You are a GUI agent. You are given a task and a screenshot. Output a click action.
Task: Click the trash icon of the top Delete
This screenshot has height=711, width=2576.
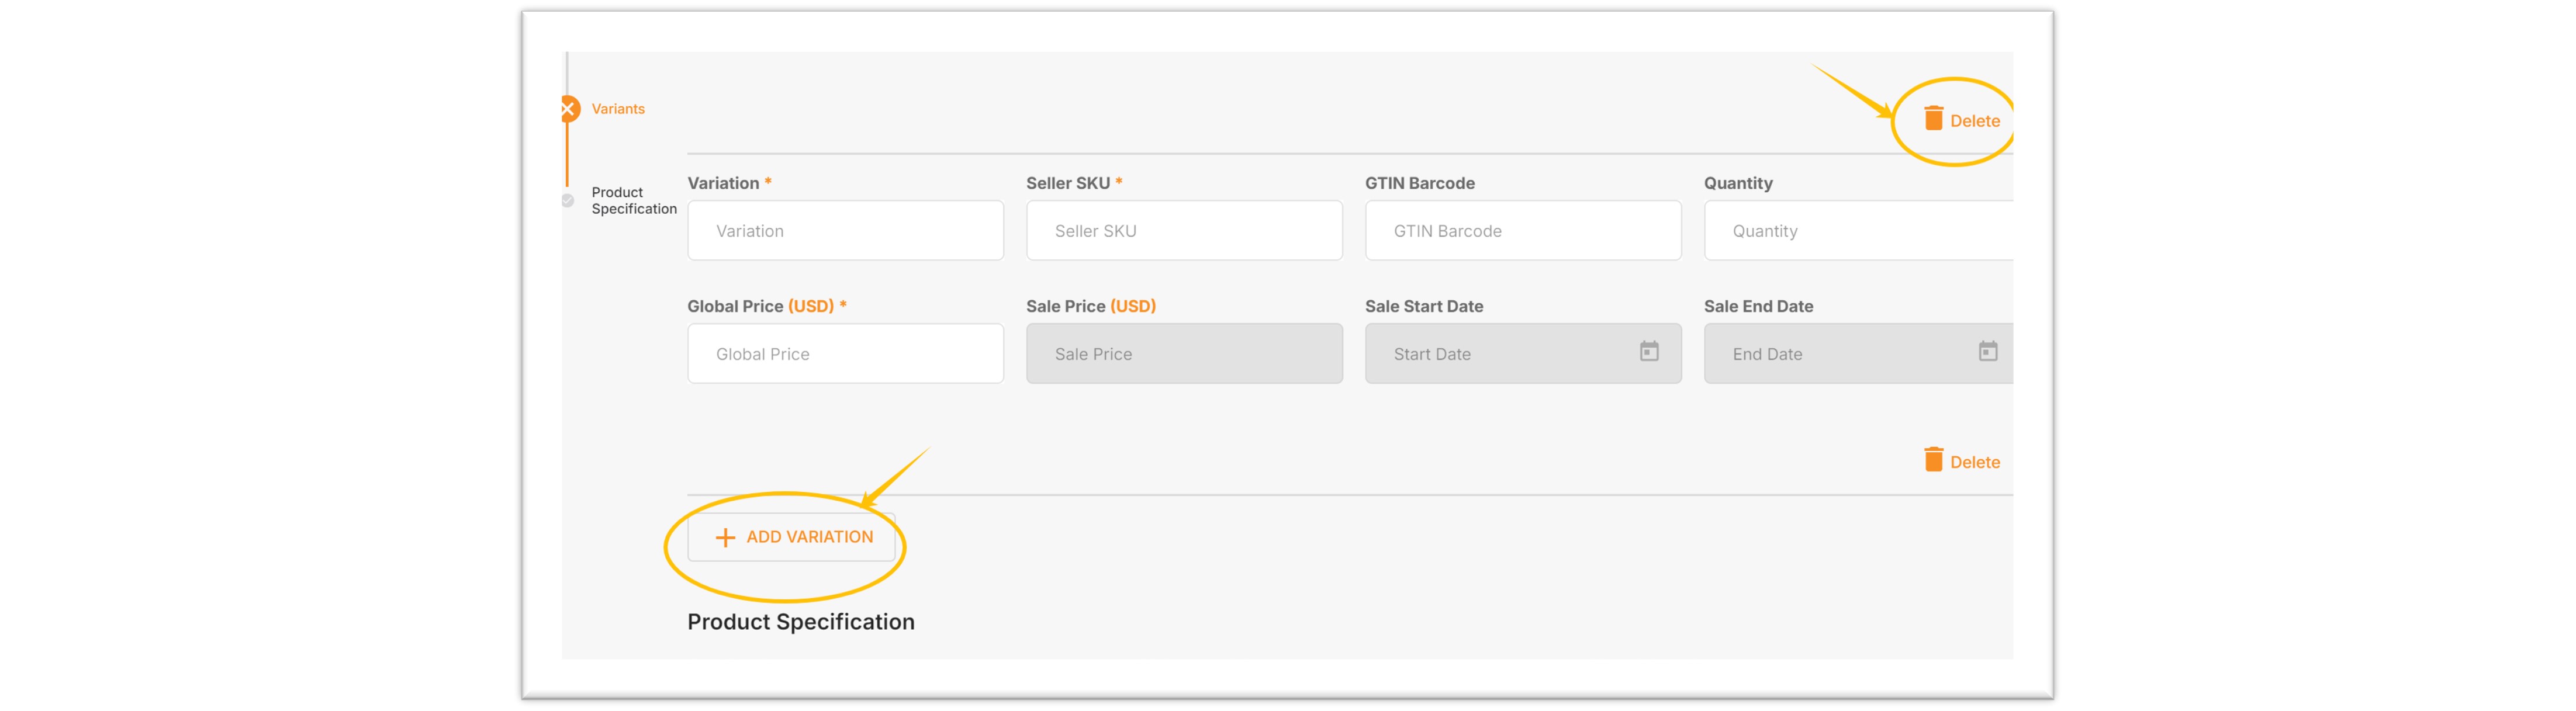1933,120
